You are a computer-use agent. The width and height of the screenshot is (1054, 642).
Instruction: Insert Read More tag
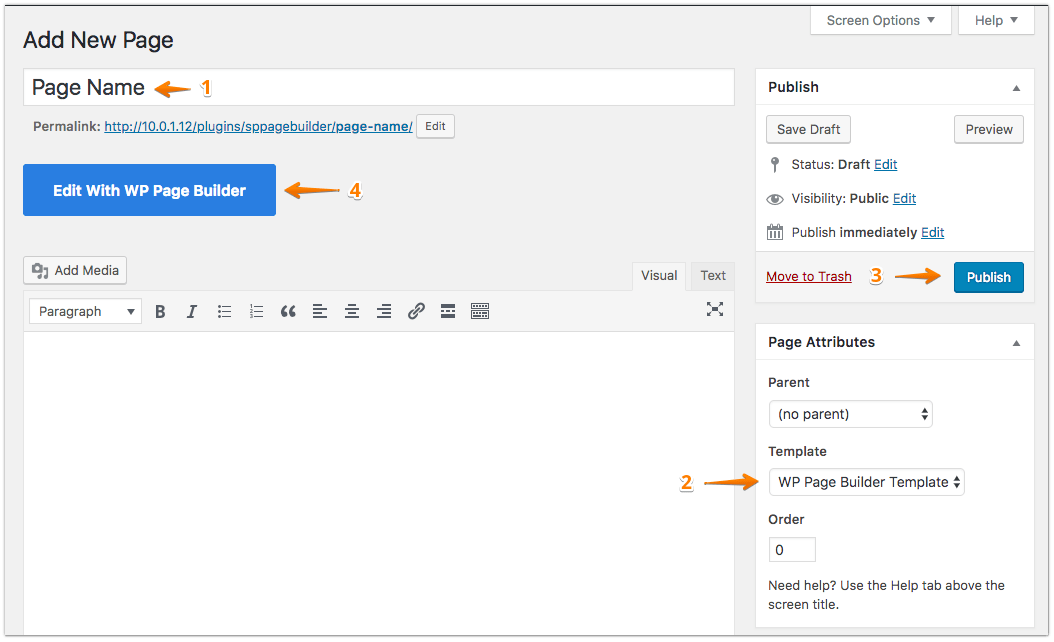point(448,311)
